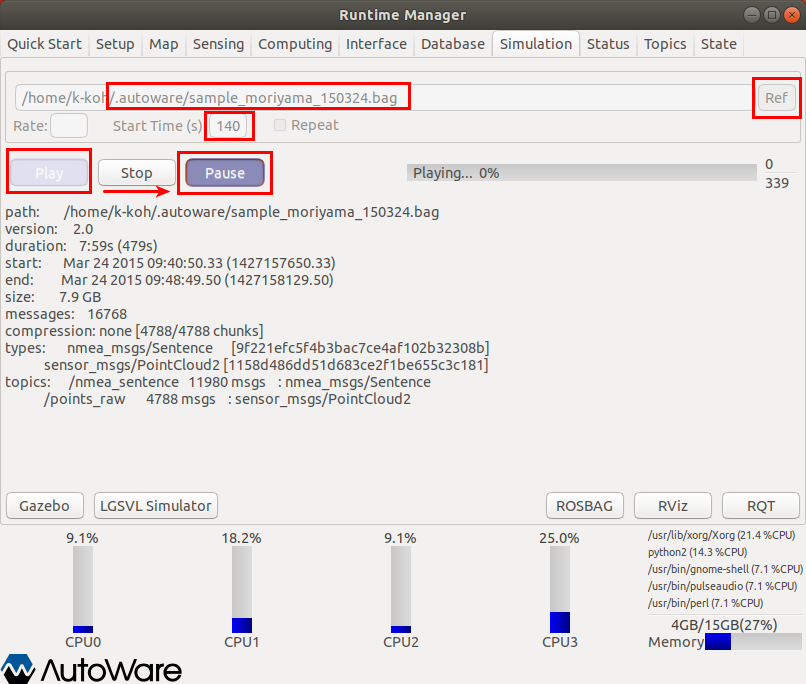Open the ROSBAG tool
Viewport: 806px width, 684px height.
pos(584,506)
